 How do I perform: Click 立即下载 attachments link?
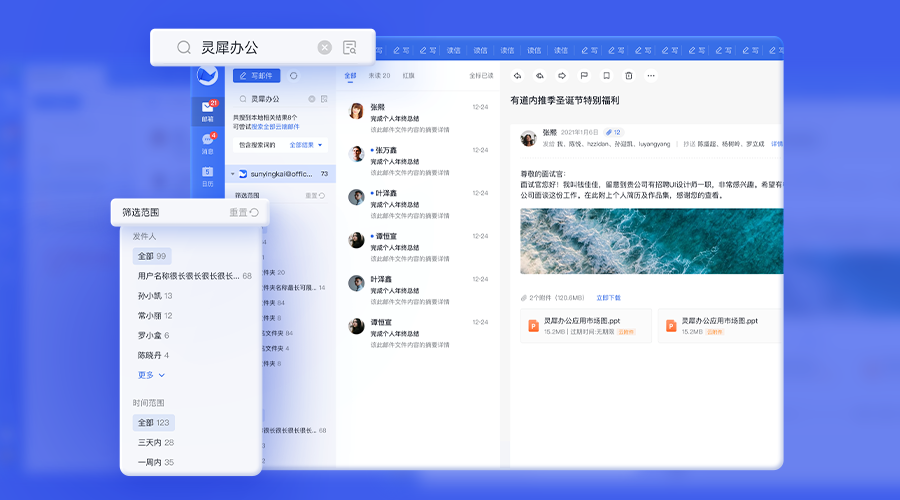608,298
